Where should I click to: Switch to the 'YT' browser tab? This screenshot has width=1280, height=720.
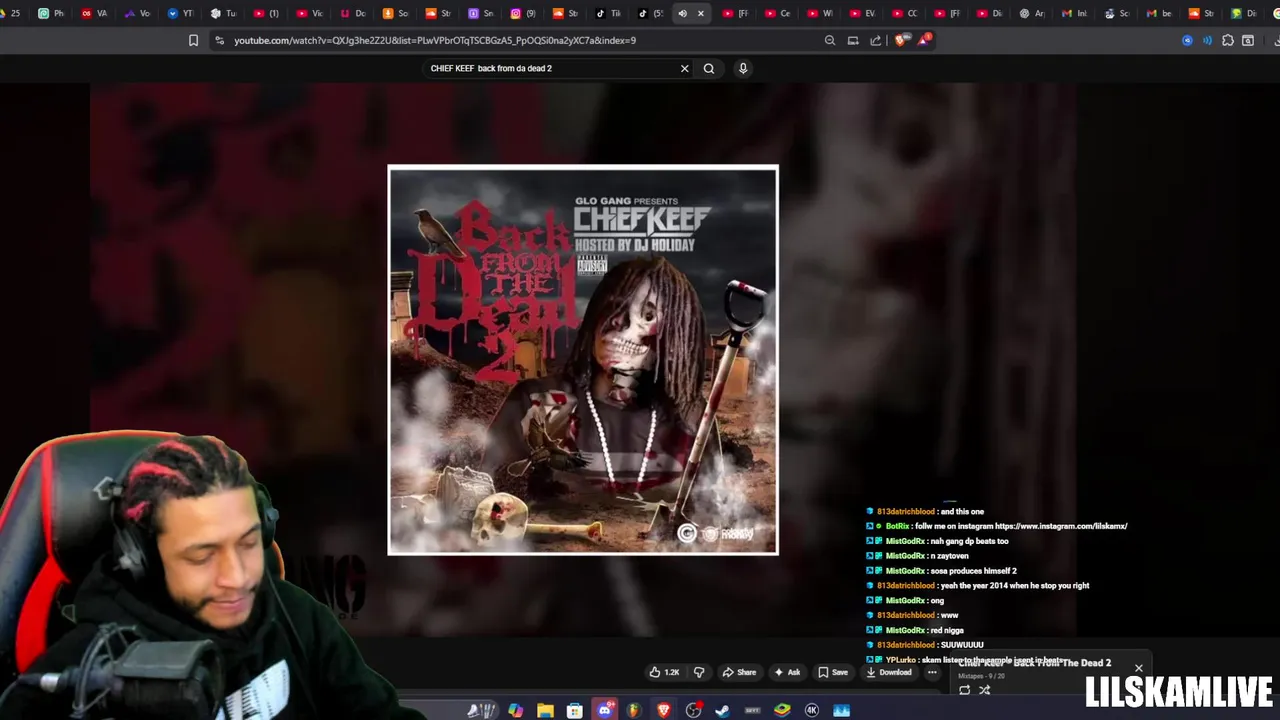click(x=181, y=13)
